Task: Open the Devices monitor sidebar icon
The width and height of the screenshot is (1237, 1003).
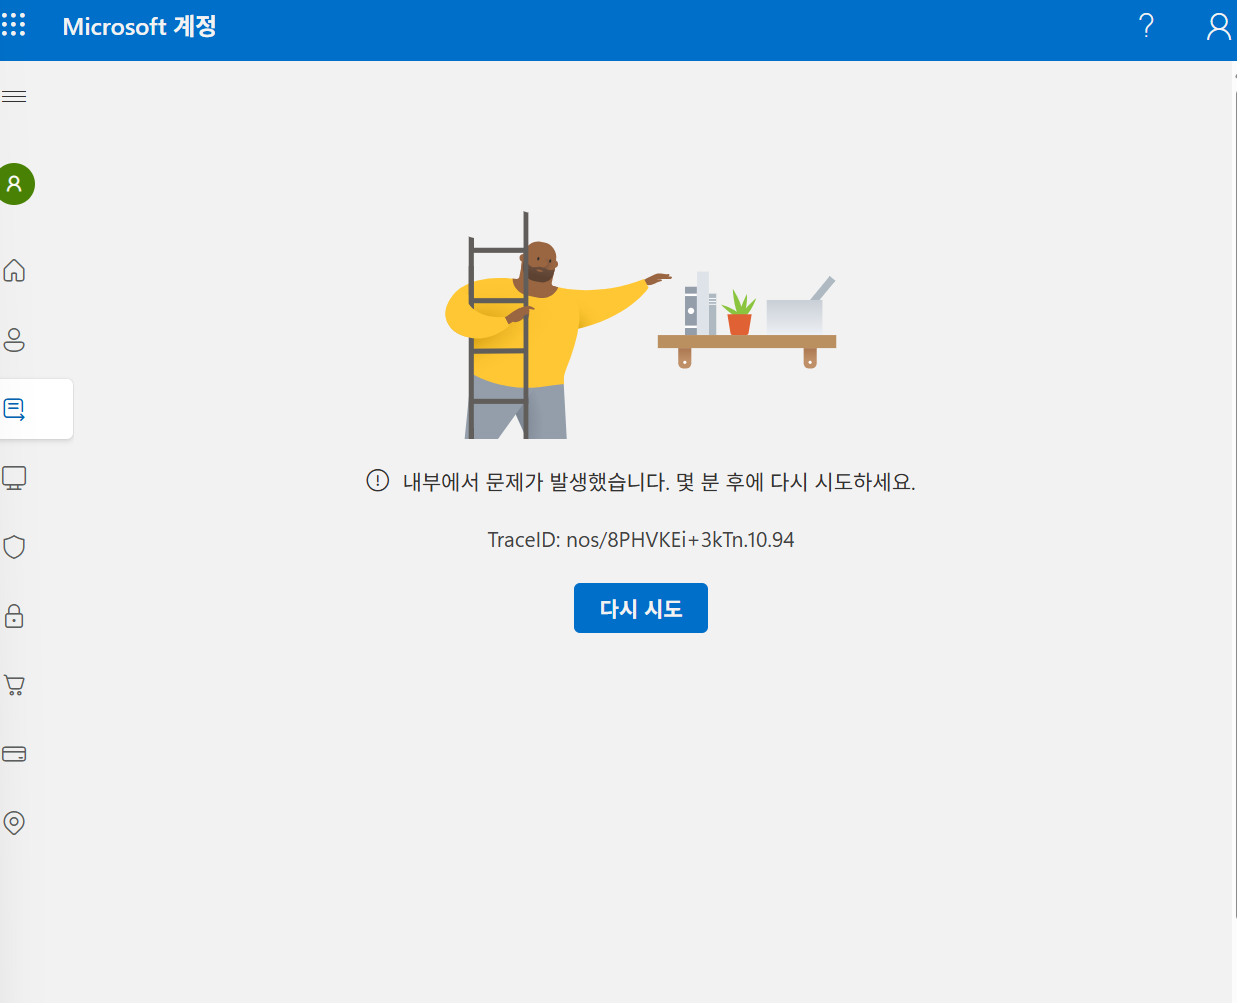Action: click(x=14, y=478)
